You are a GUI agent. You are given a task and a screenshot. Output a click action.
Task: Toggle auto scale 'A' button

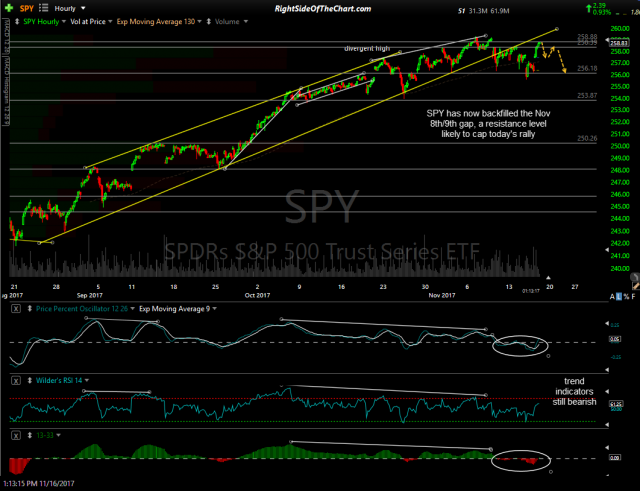pos(612,297)
